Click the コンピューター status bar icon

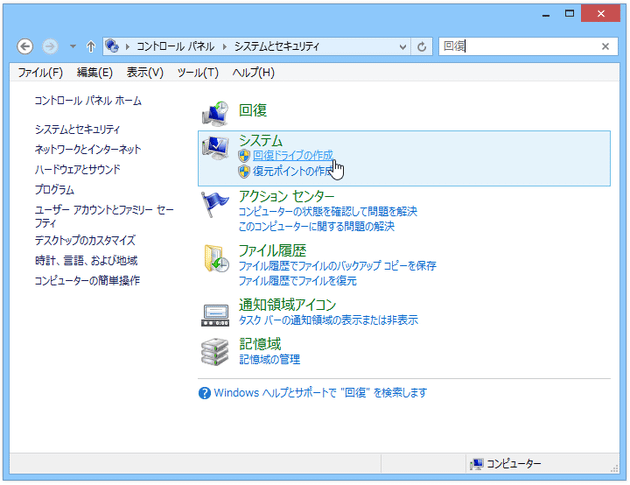[x=477, y=464]
